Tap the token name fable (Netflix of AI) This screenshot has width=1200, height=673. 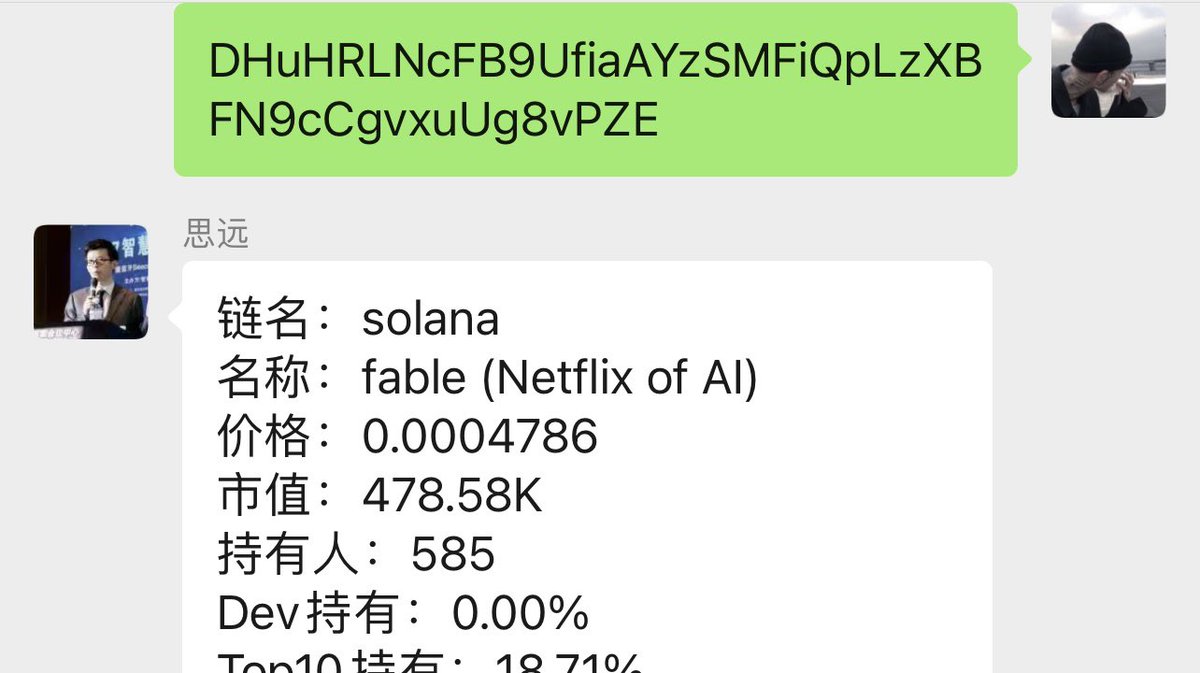(x=560, y=378)
